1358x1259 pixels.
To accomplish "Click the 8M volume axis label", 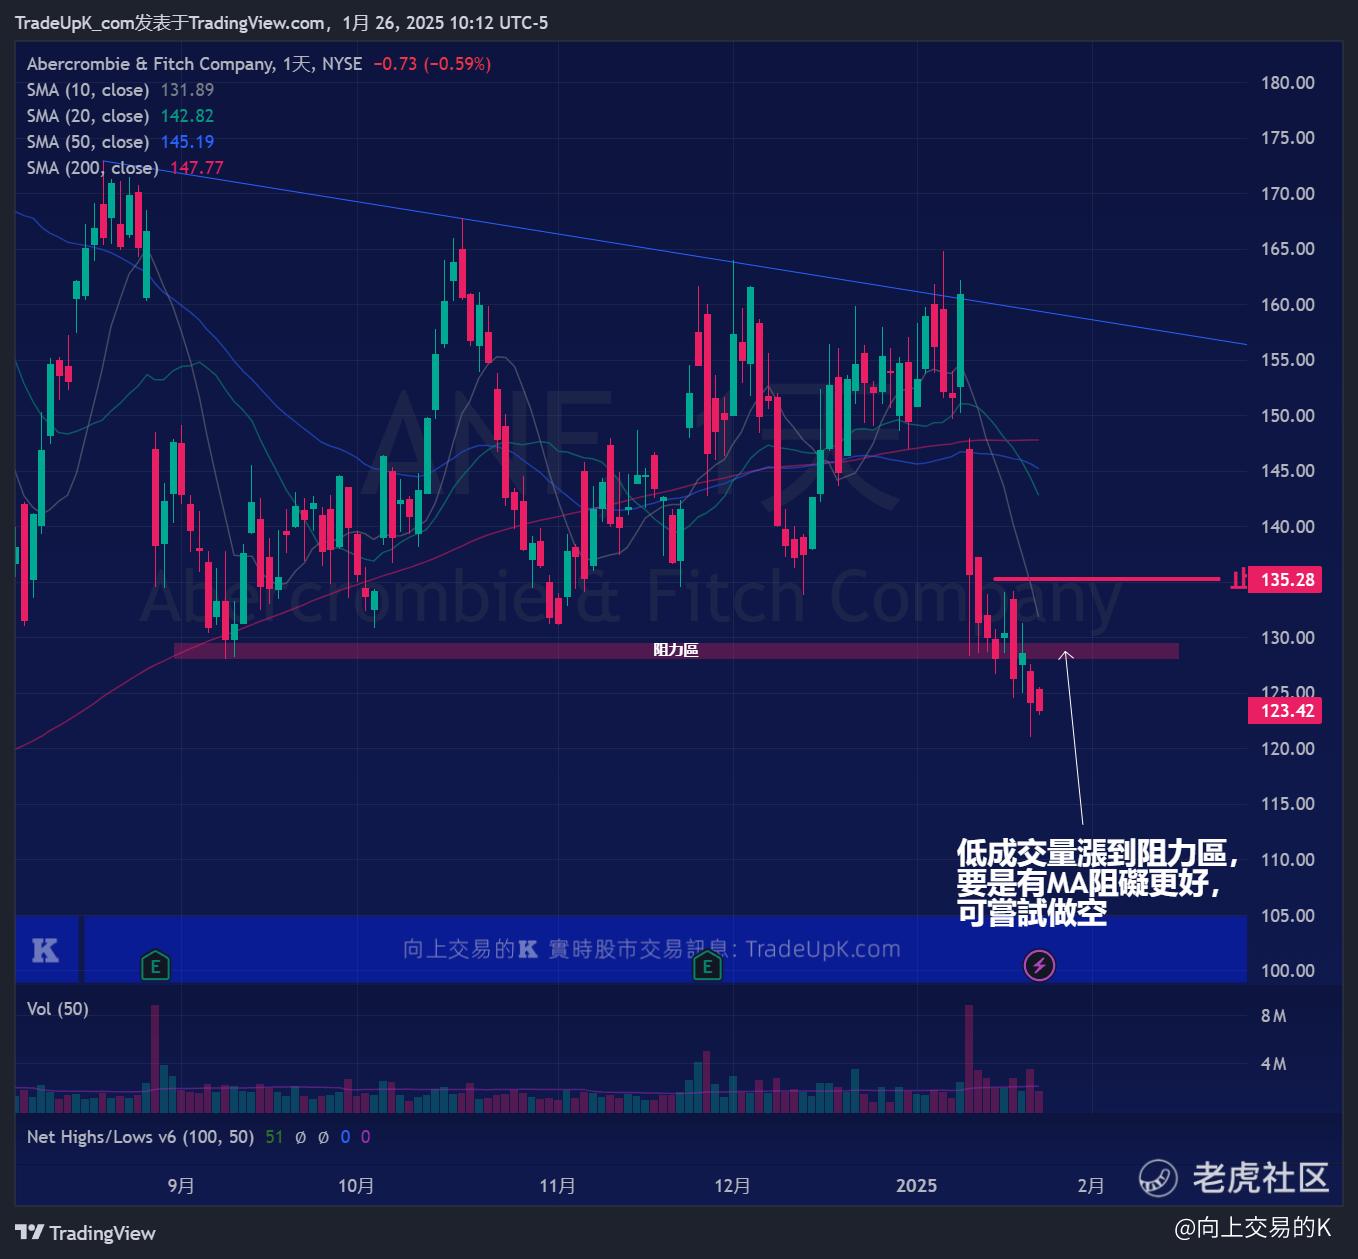I will (1274, 1016).
